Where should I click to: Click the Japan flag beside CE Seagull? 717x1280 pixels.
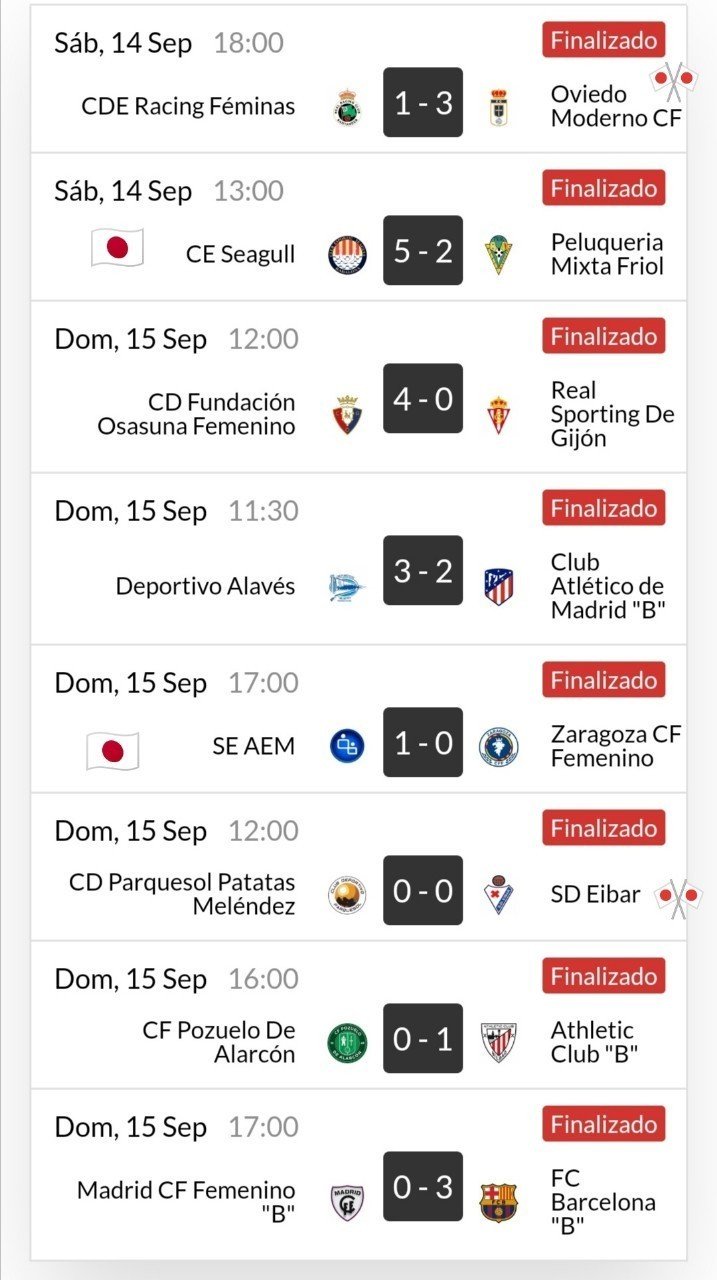pyautogui.click(x=117, y=247)
